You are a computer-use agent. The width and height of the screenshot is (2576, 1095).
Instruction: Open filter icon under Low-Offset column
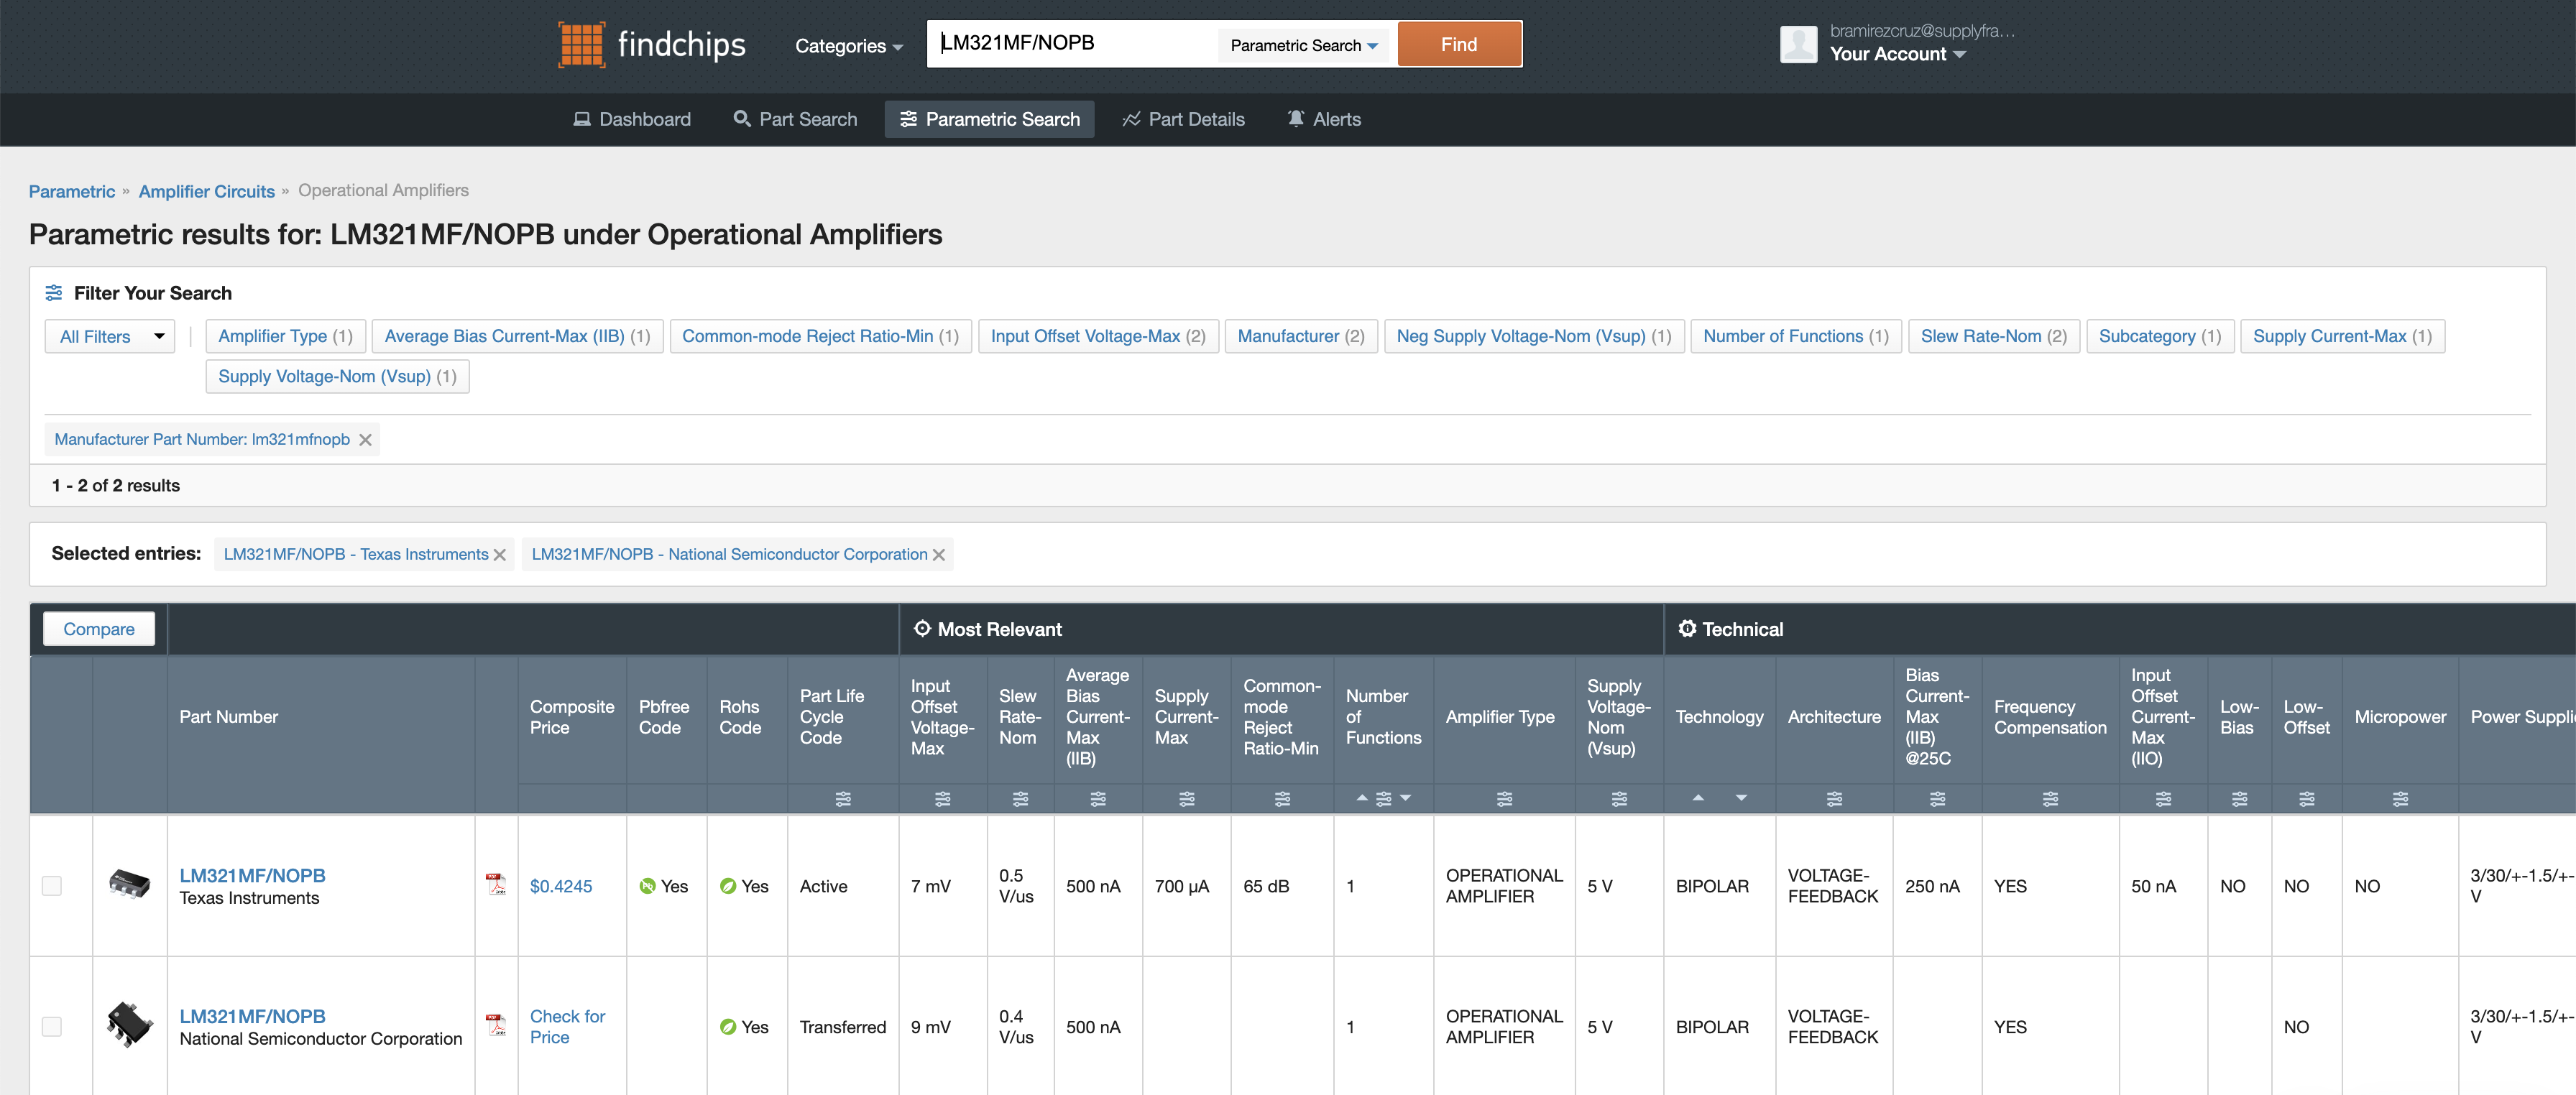pyautogui.click(x=2306, y=799)
